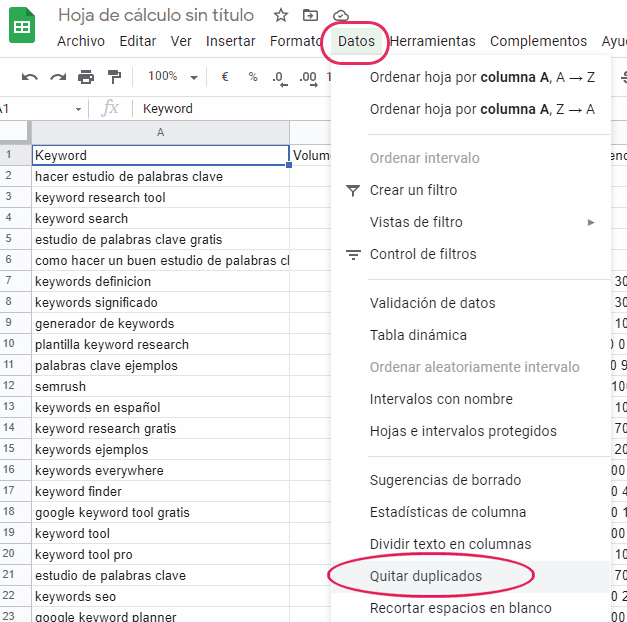Image resolution: width=627 pixels, height=622 pixels.
Task: Click cell 'semrush'
Action: tap(160, 386)
